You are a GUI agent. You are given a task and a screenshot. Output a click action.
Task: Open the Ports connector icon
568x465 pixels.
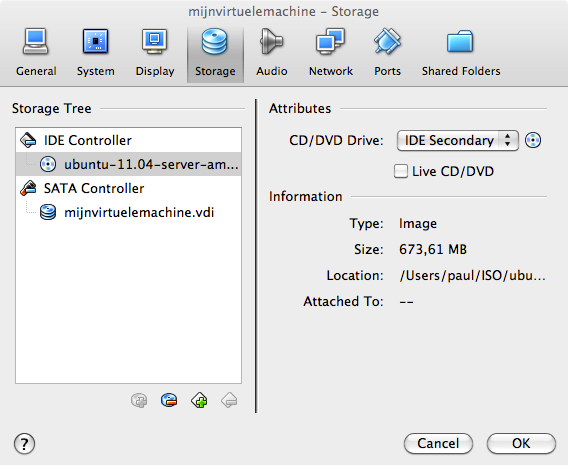387,42
